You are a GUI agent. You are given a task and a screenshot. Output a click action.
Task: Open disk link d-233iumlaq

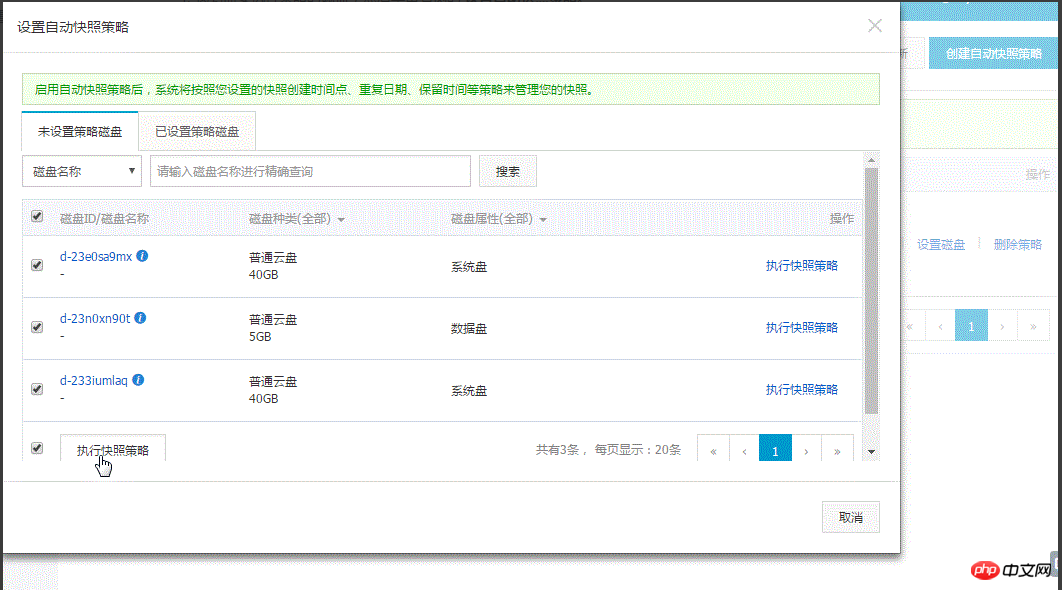(x=93, y=381)
